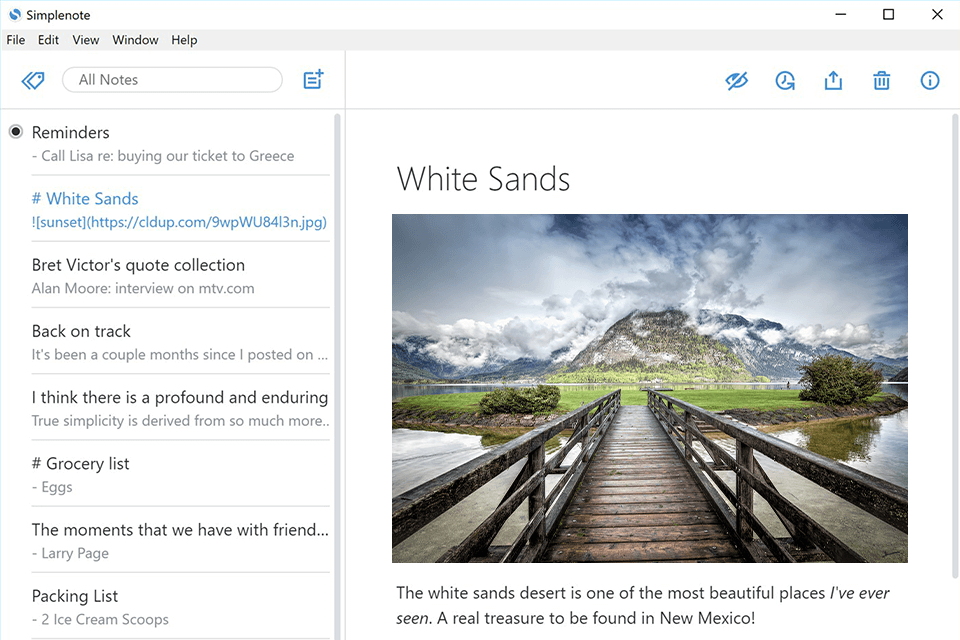The image size is (960, 640).
Task: Minimize the Simplenote window
Action: coord(841,15)
